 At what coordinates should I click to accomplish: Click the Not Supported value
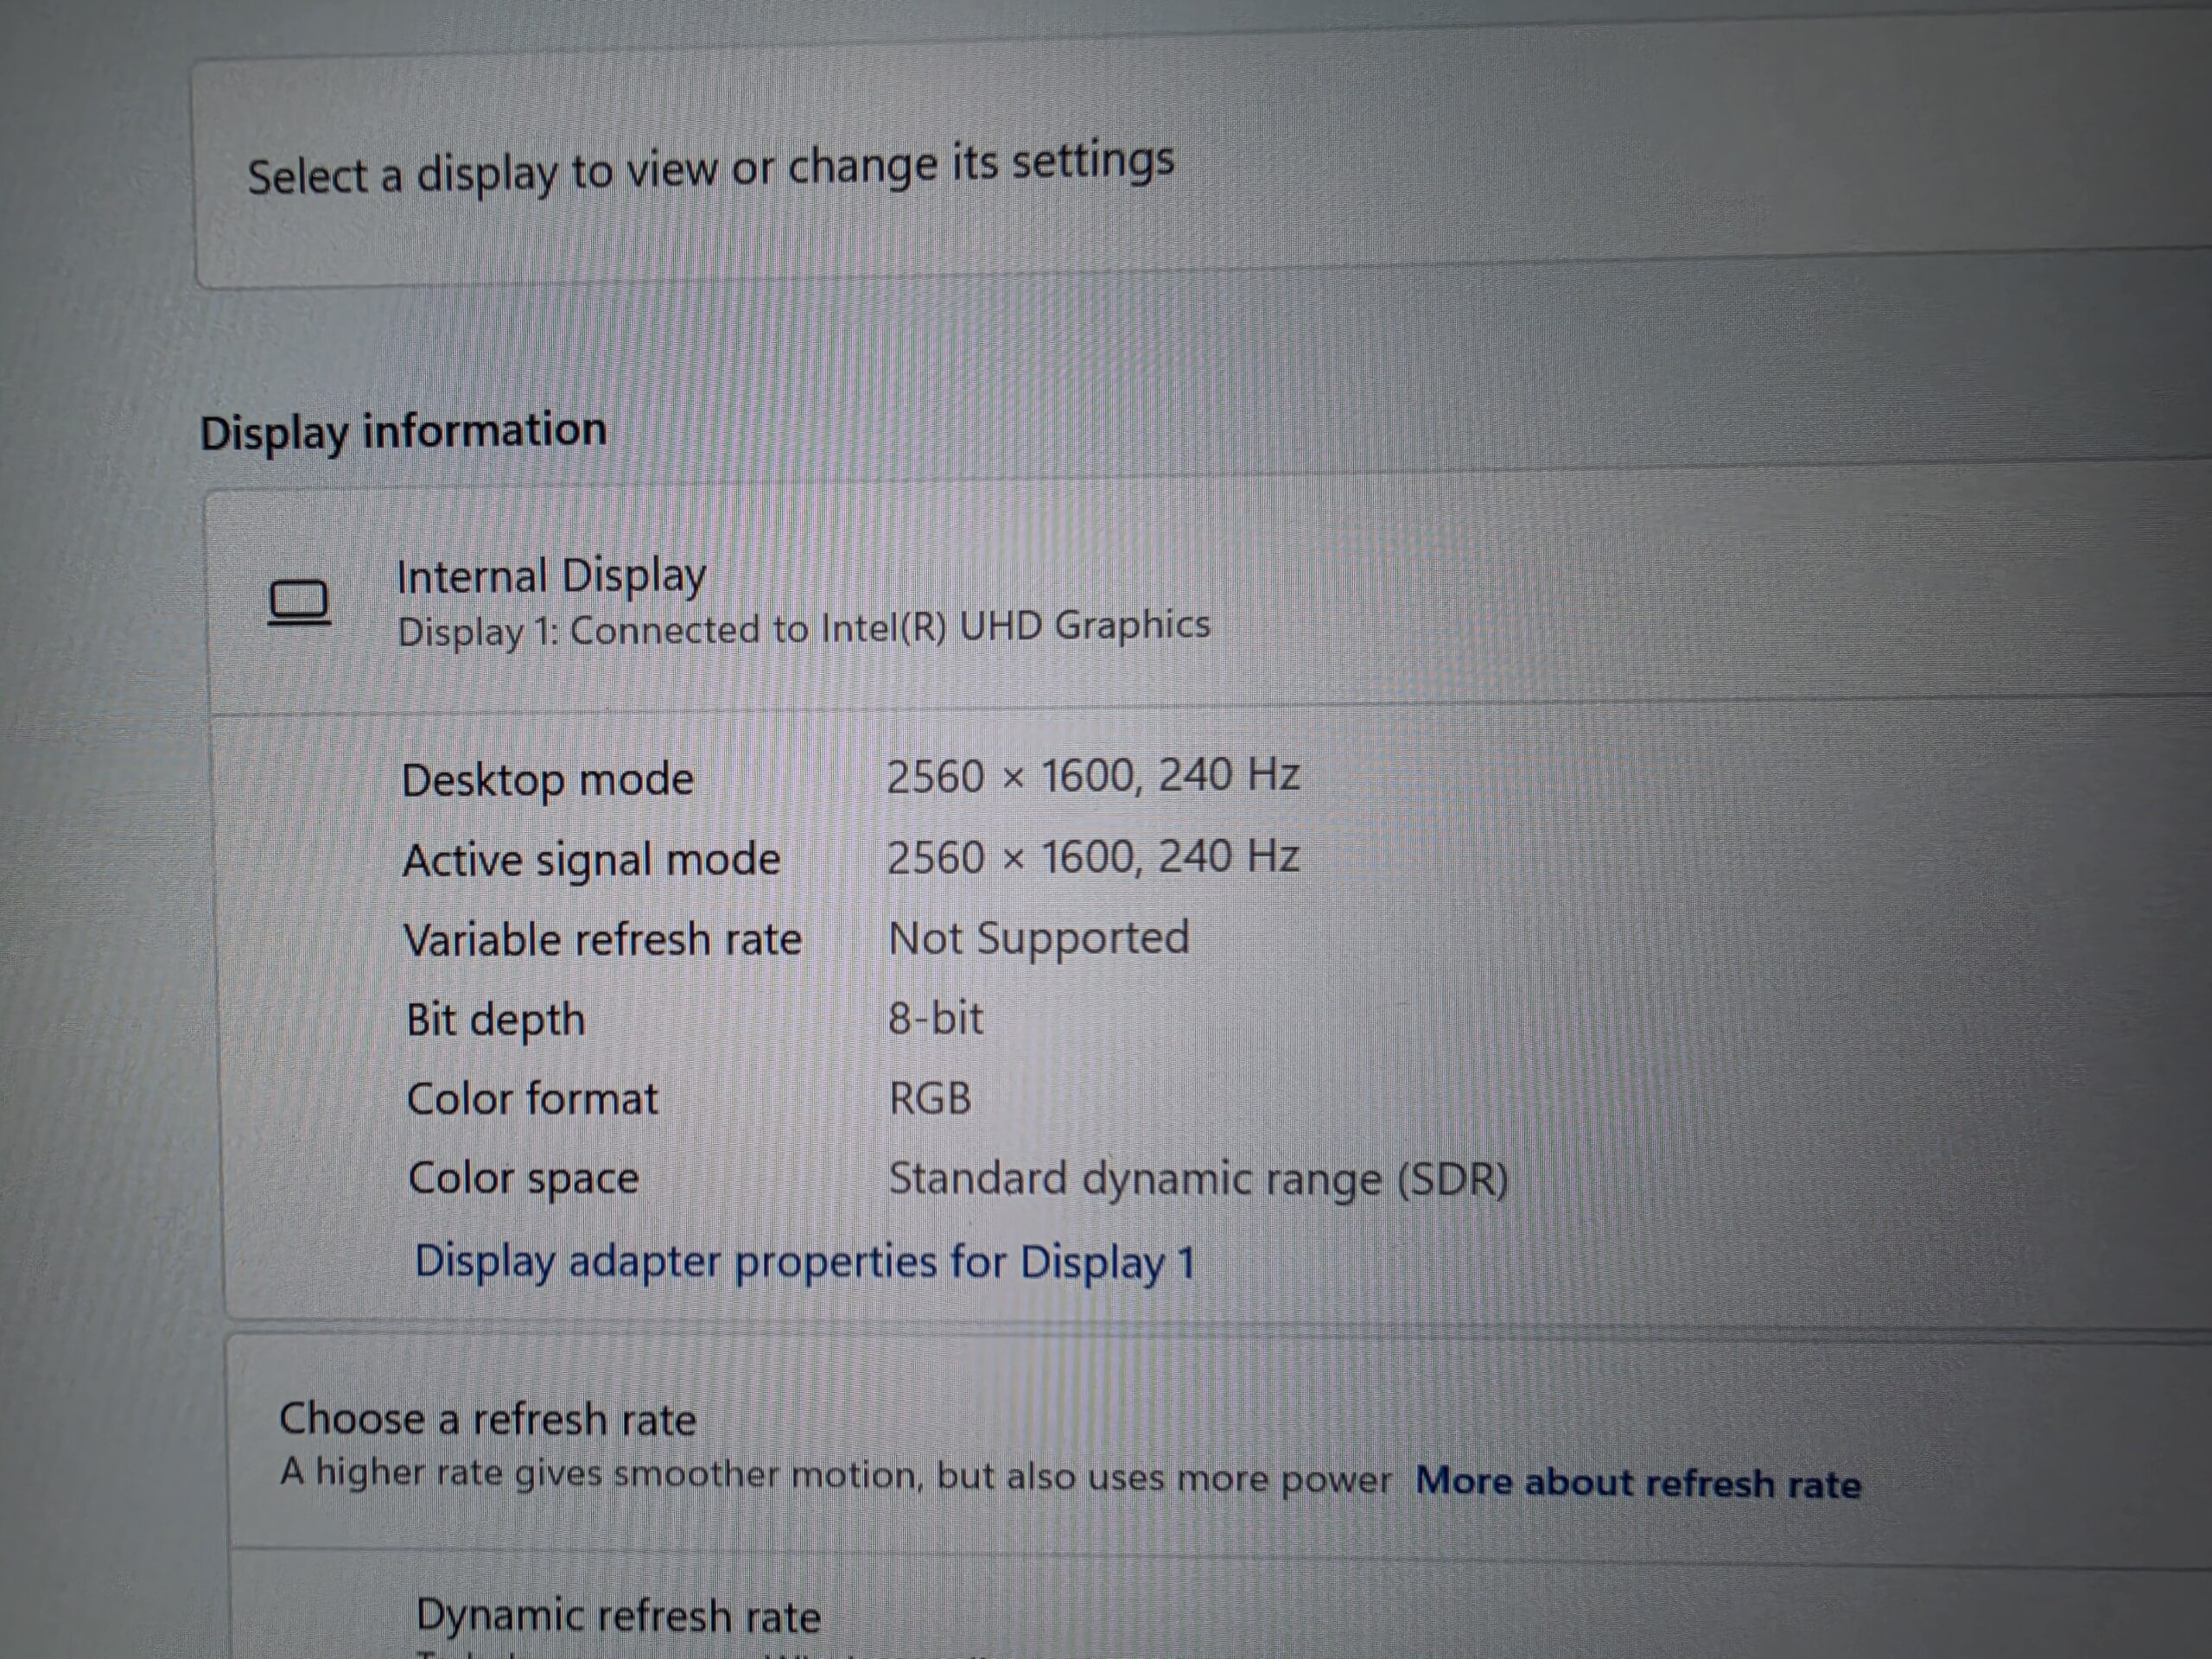coord(1039,940)
